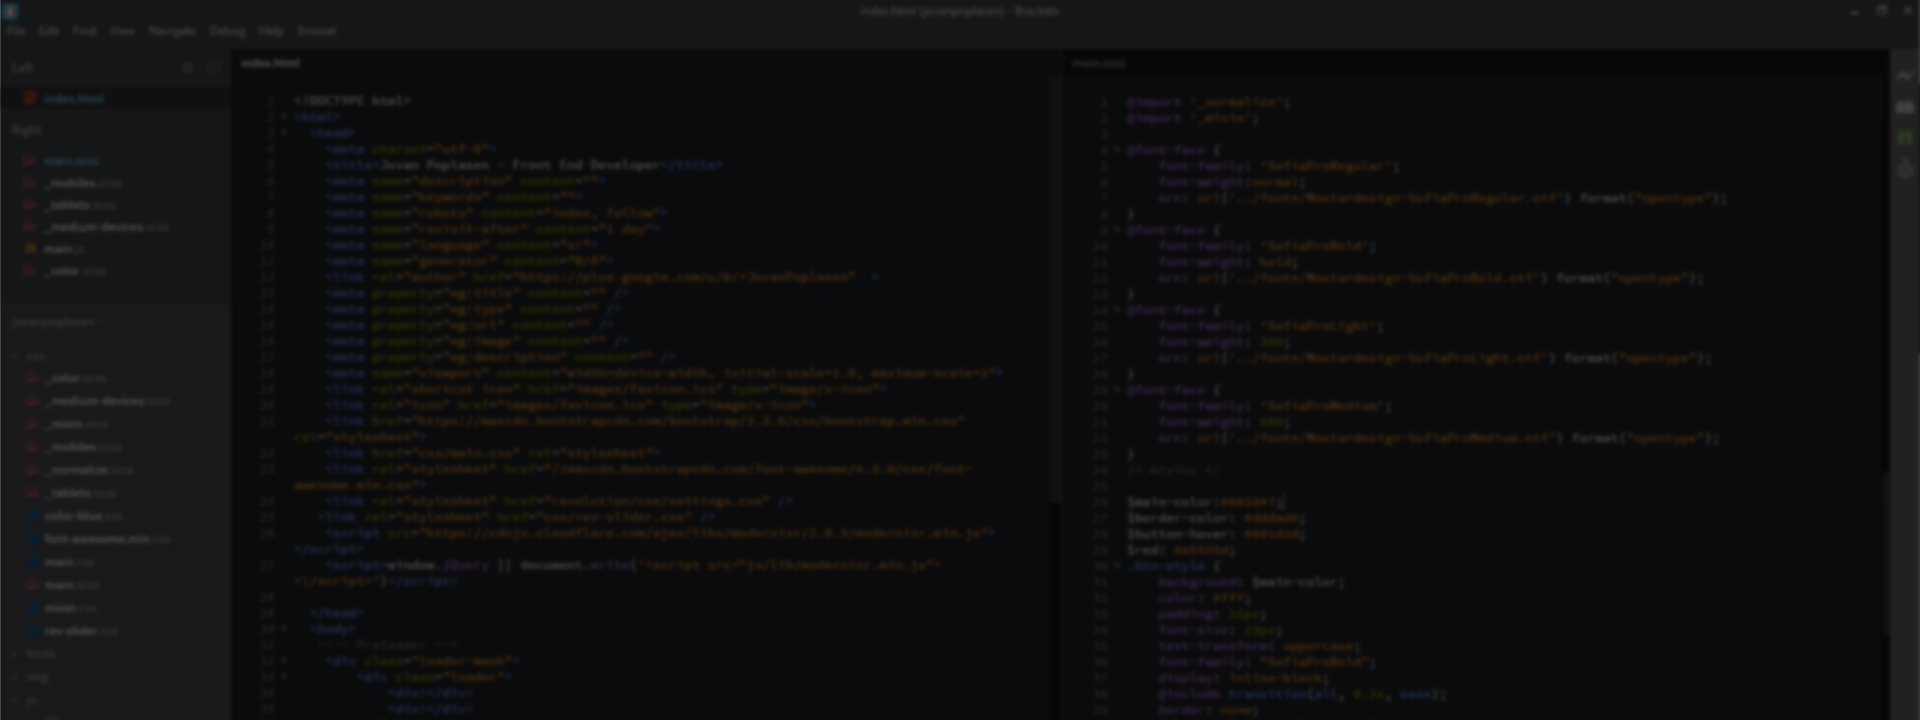Viewport: 1920px width, 720px height.
Task: Open the Navigate menu
Action: (x=172, y=31)
